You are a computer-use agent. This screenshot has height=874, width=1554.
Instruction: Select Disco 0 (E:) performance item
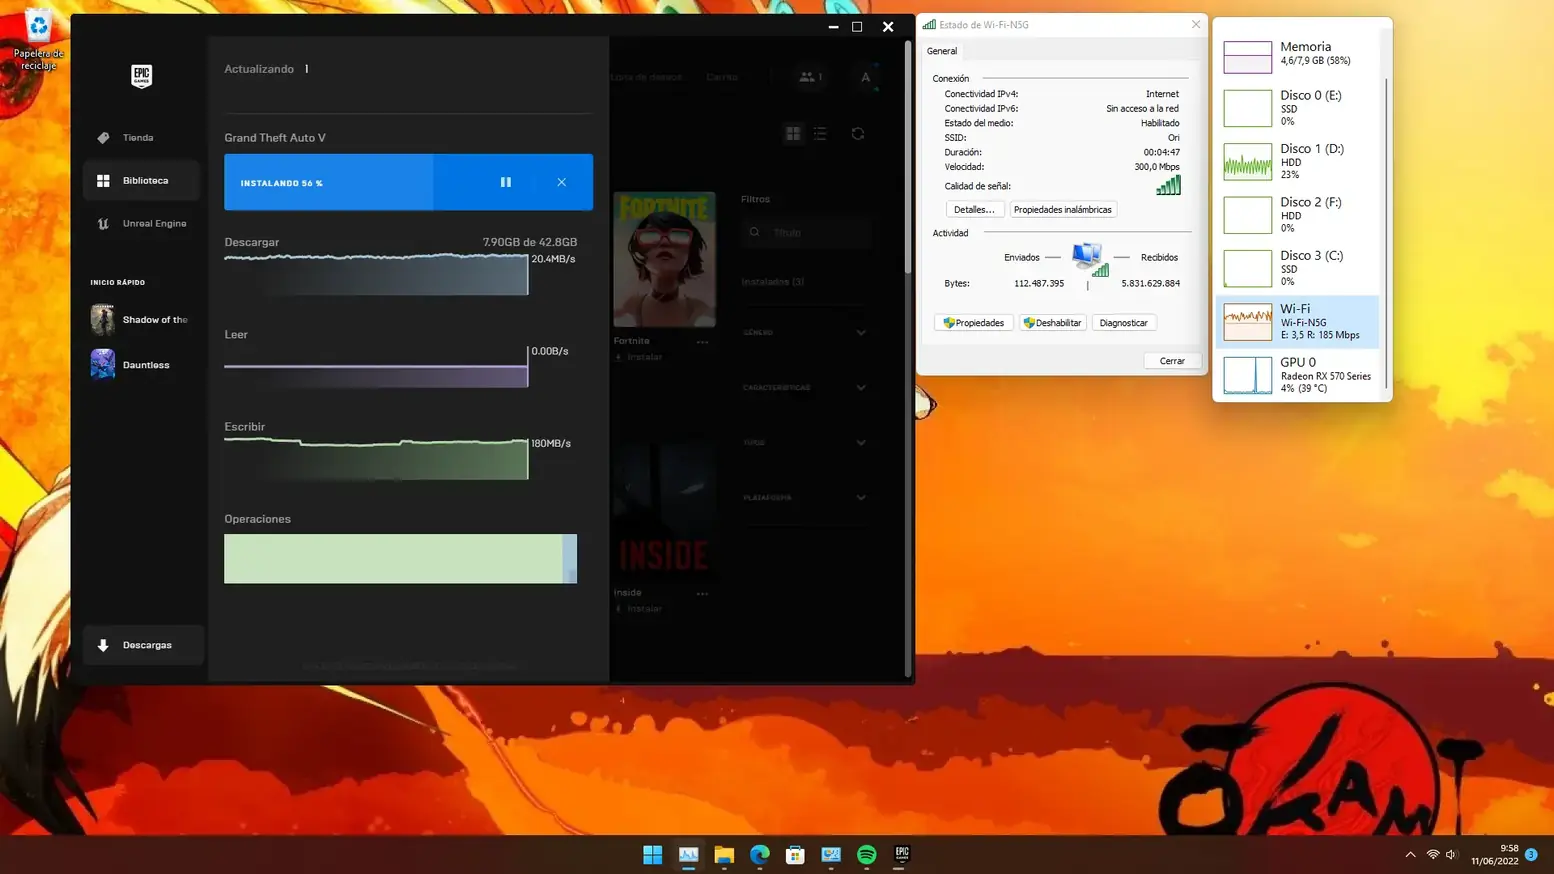pos(1299,107)
